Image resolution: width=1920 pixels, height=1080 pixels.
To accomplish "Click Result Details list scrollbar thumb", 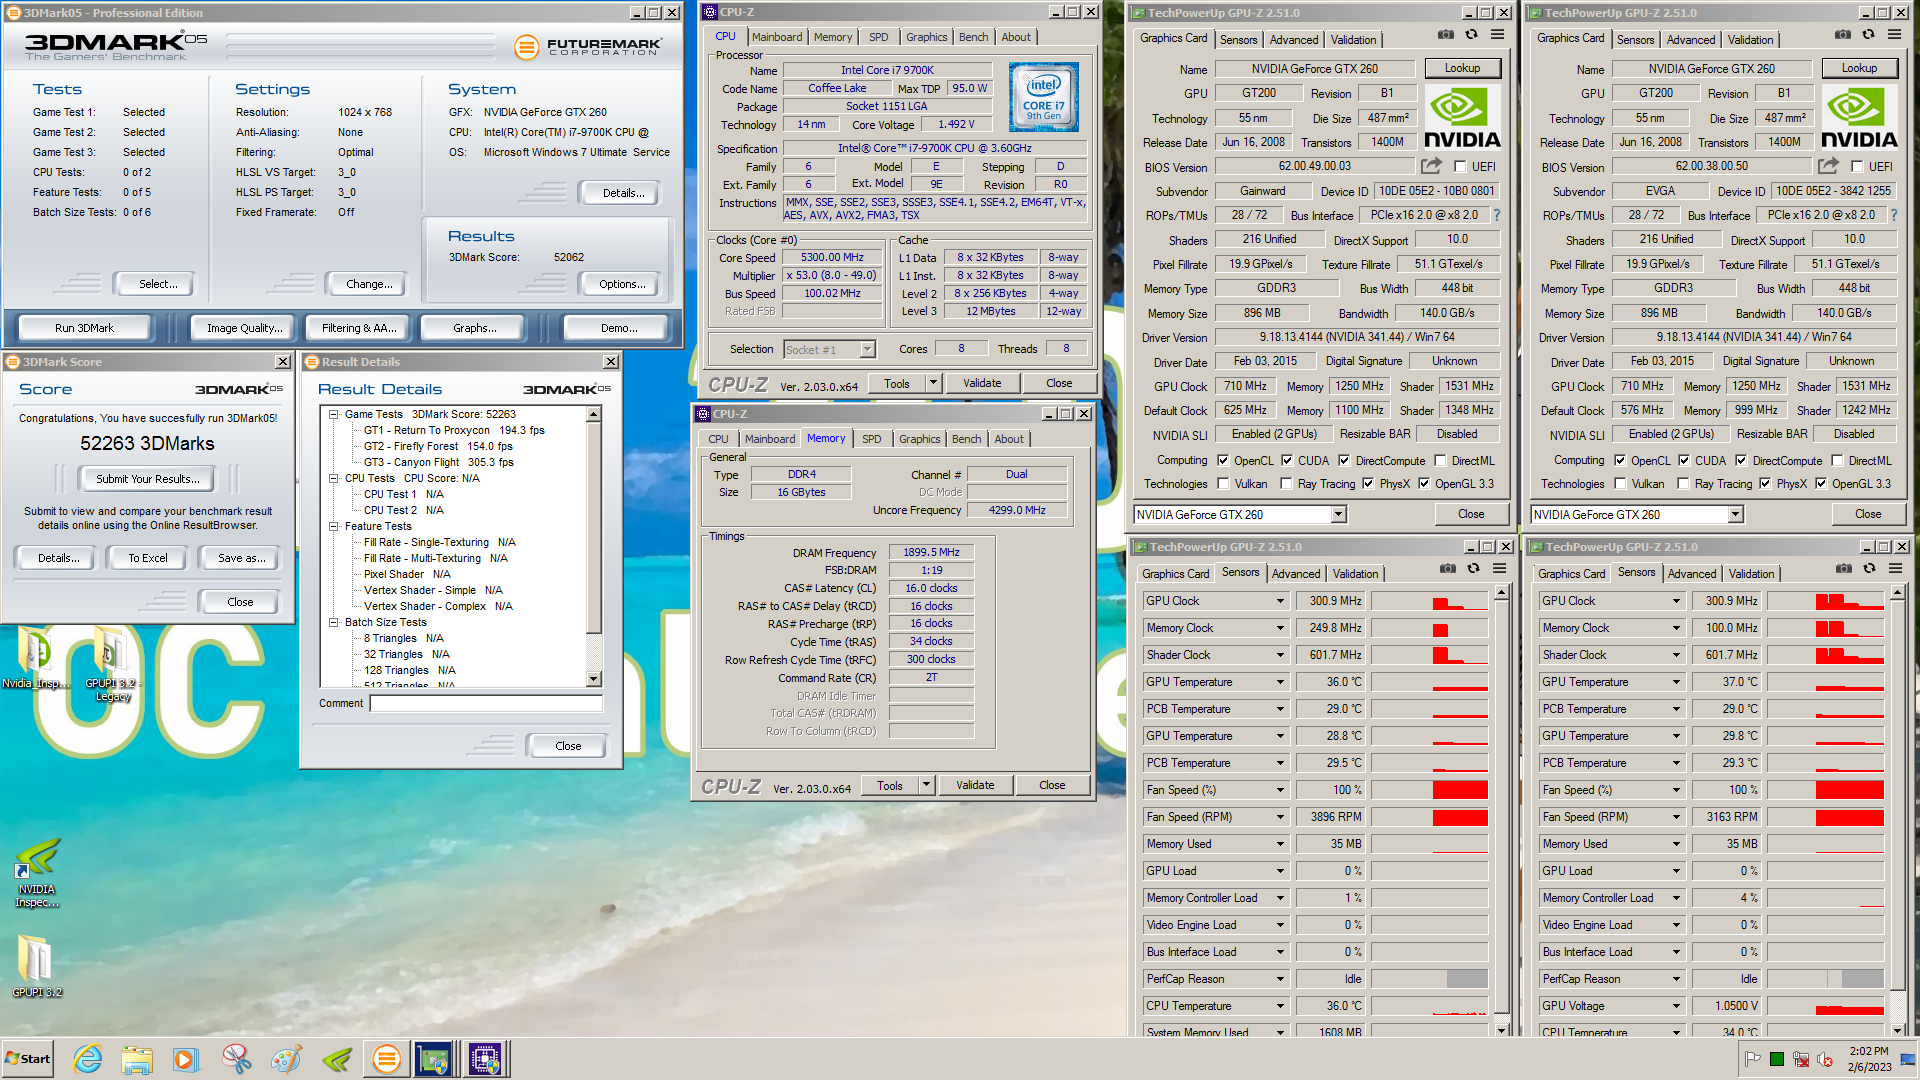I will (x=594, y=527).
